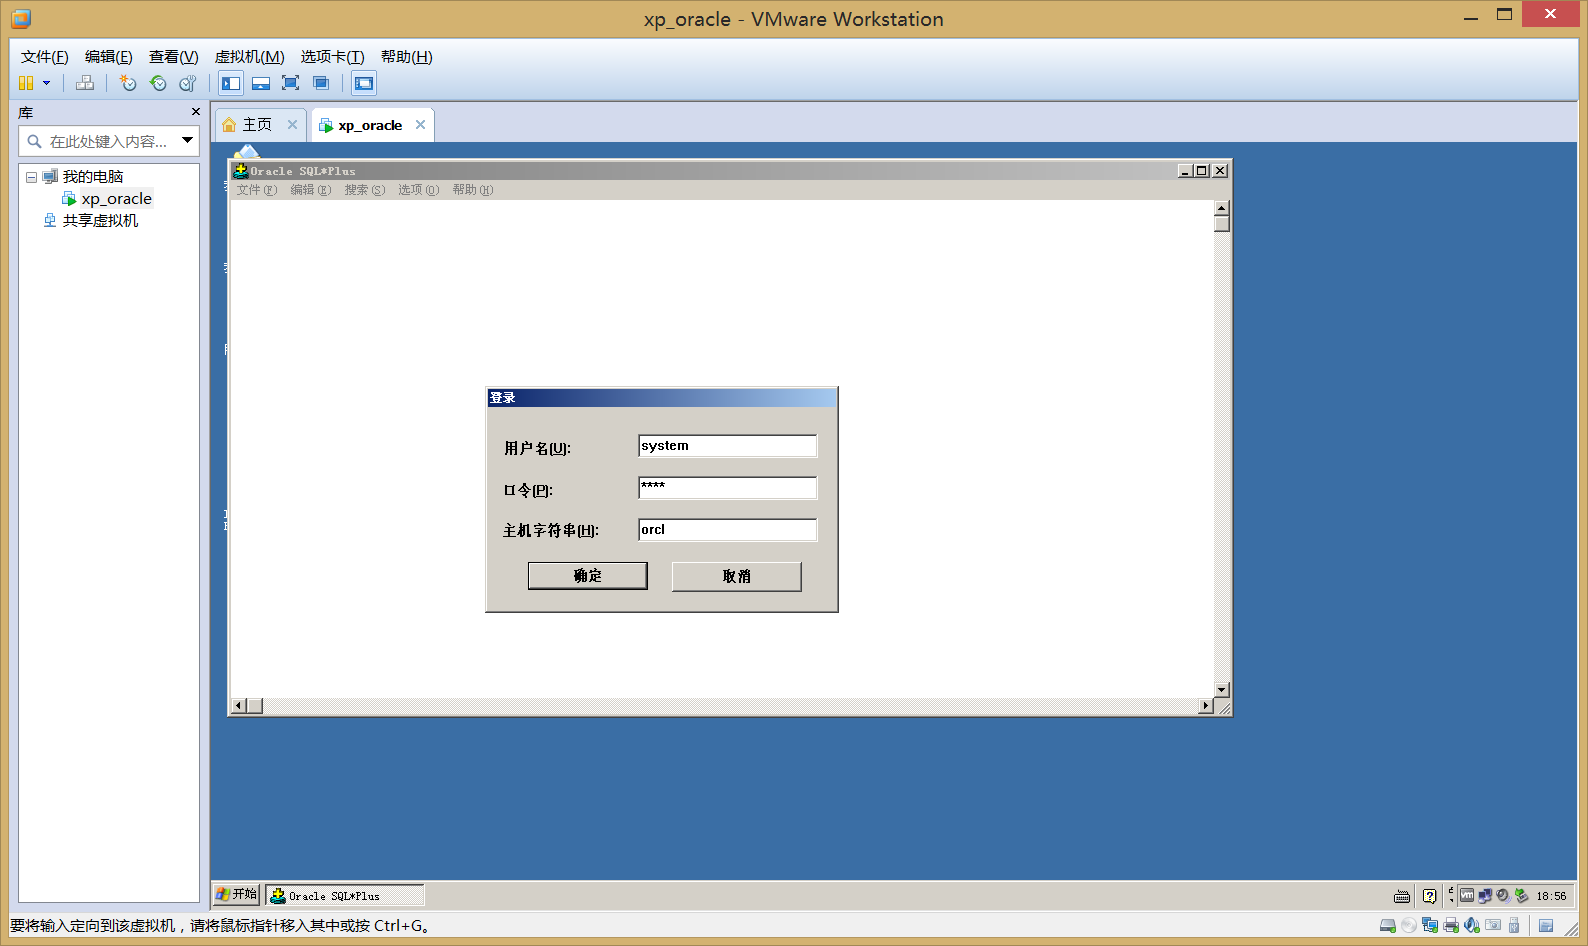Click the printer device status icon
The image size is (1588, 946).
tap(1451, 925)
